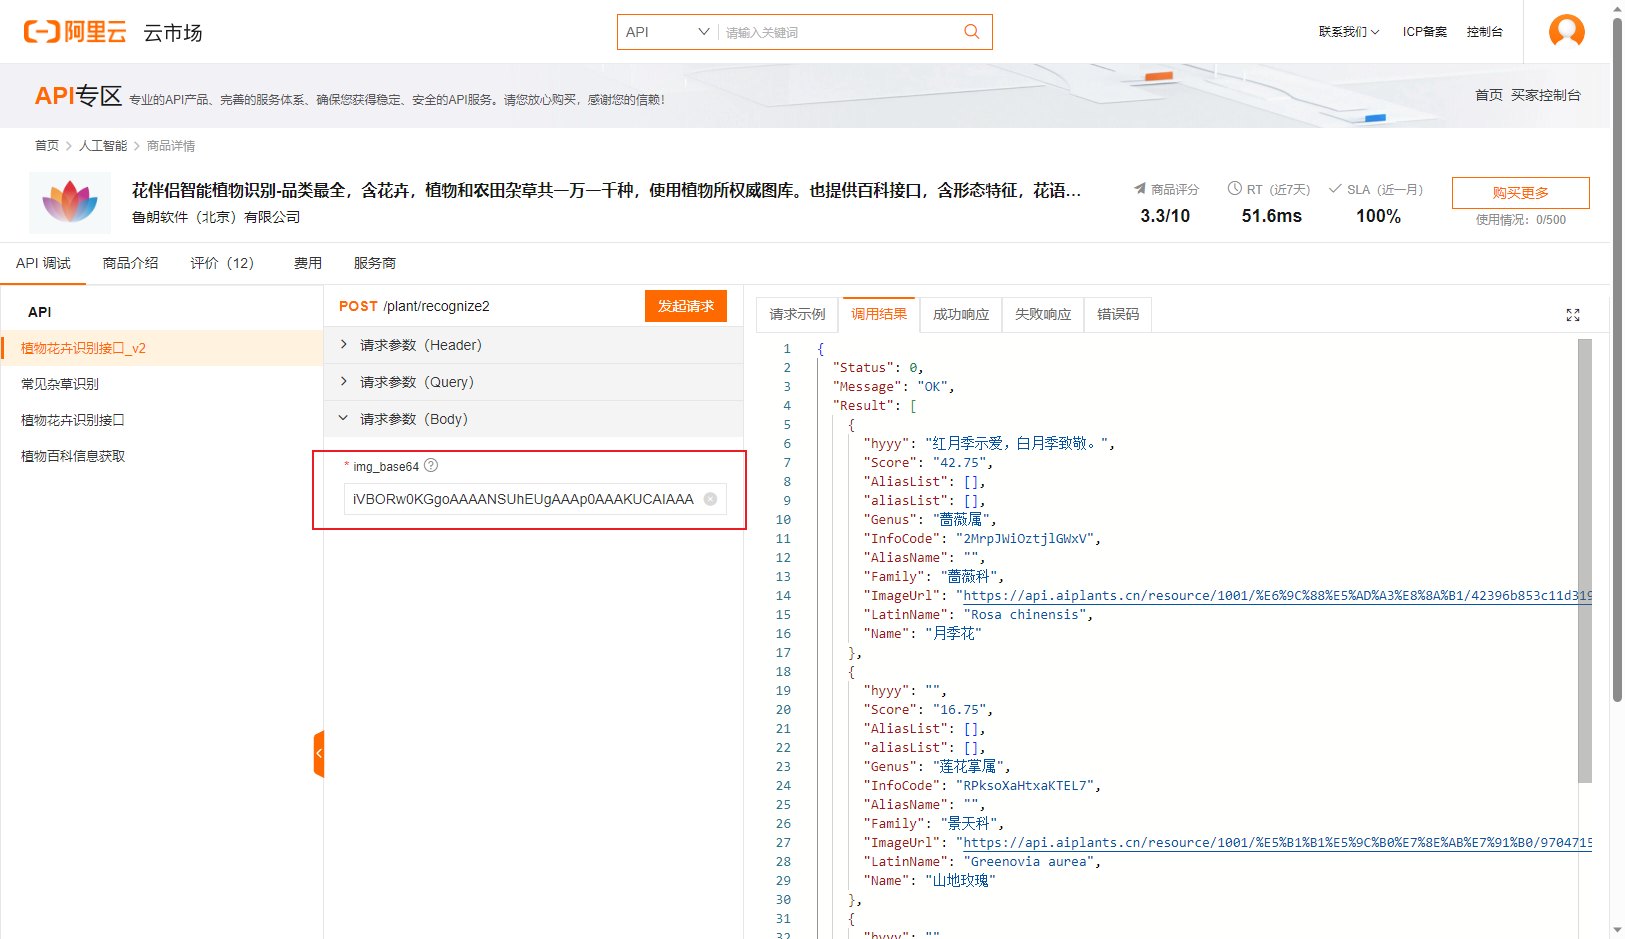Click the RT clock icon
The width and height of the screenshot is (1625, 939).
(x=1234, y=188)
